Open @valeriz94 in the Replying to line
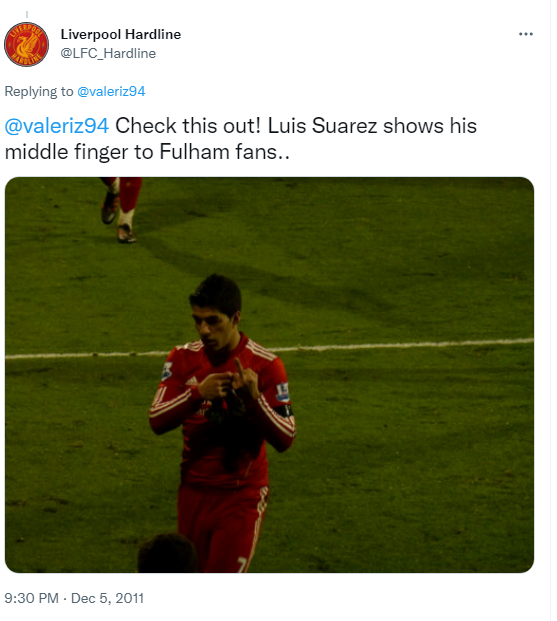This screenshot has height=621, width=557. tap(111, 91)
